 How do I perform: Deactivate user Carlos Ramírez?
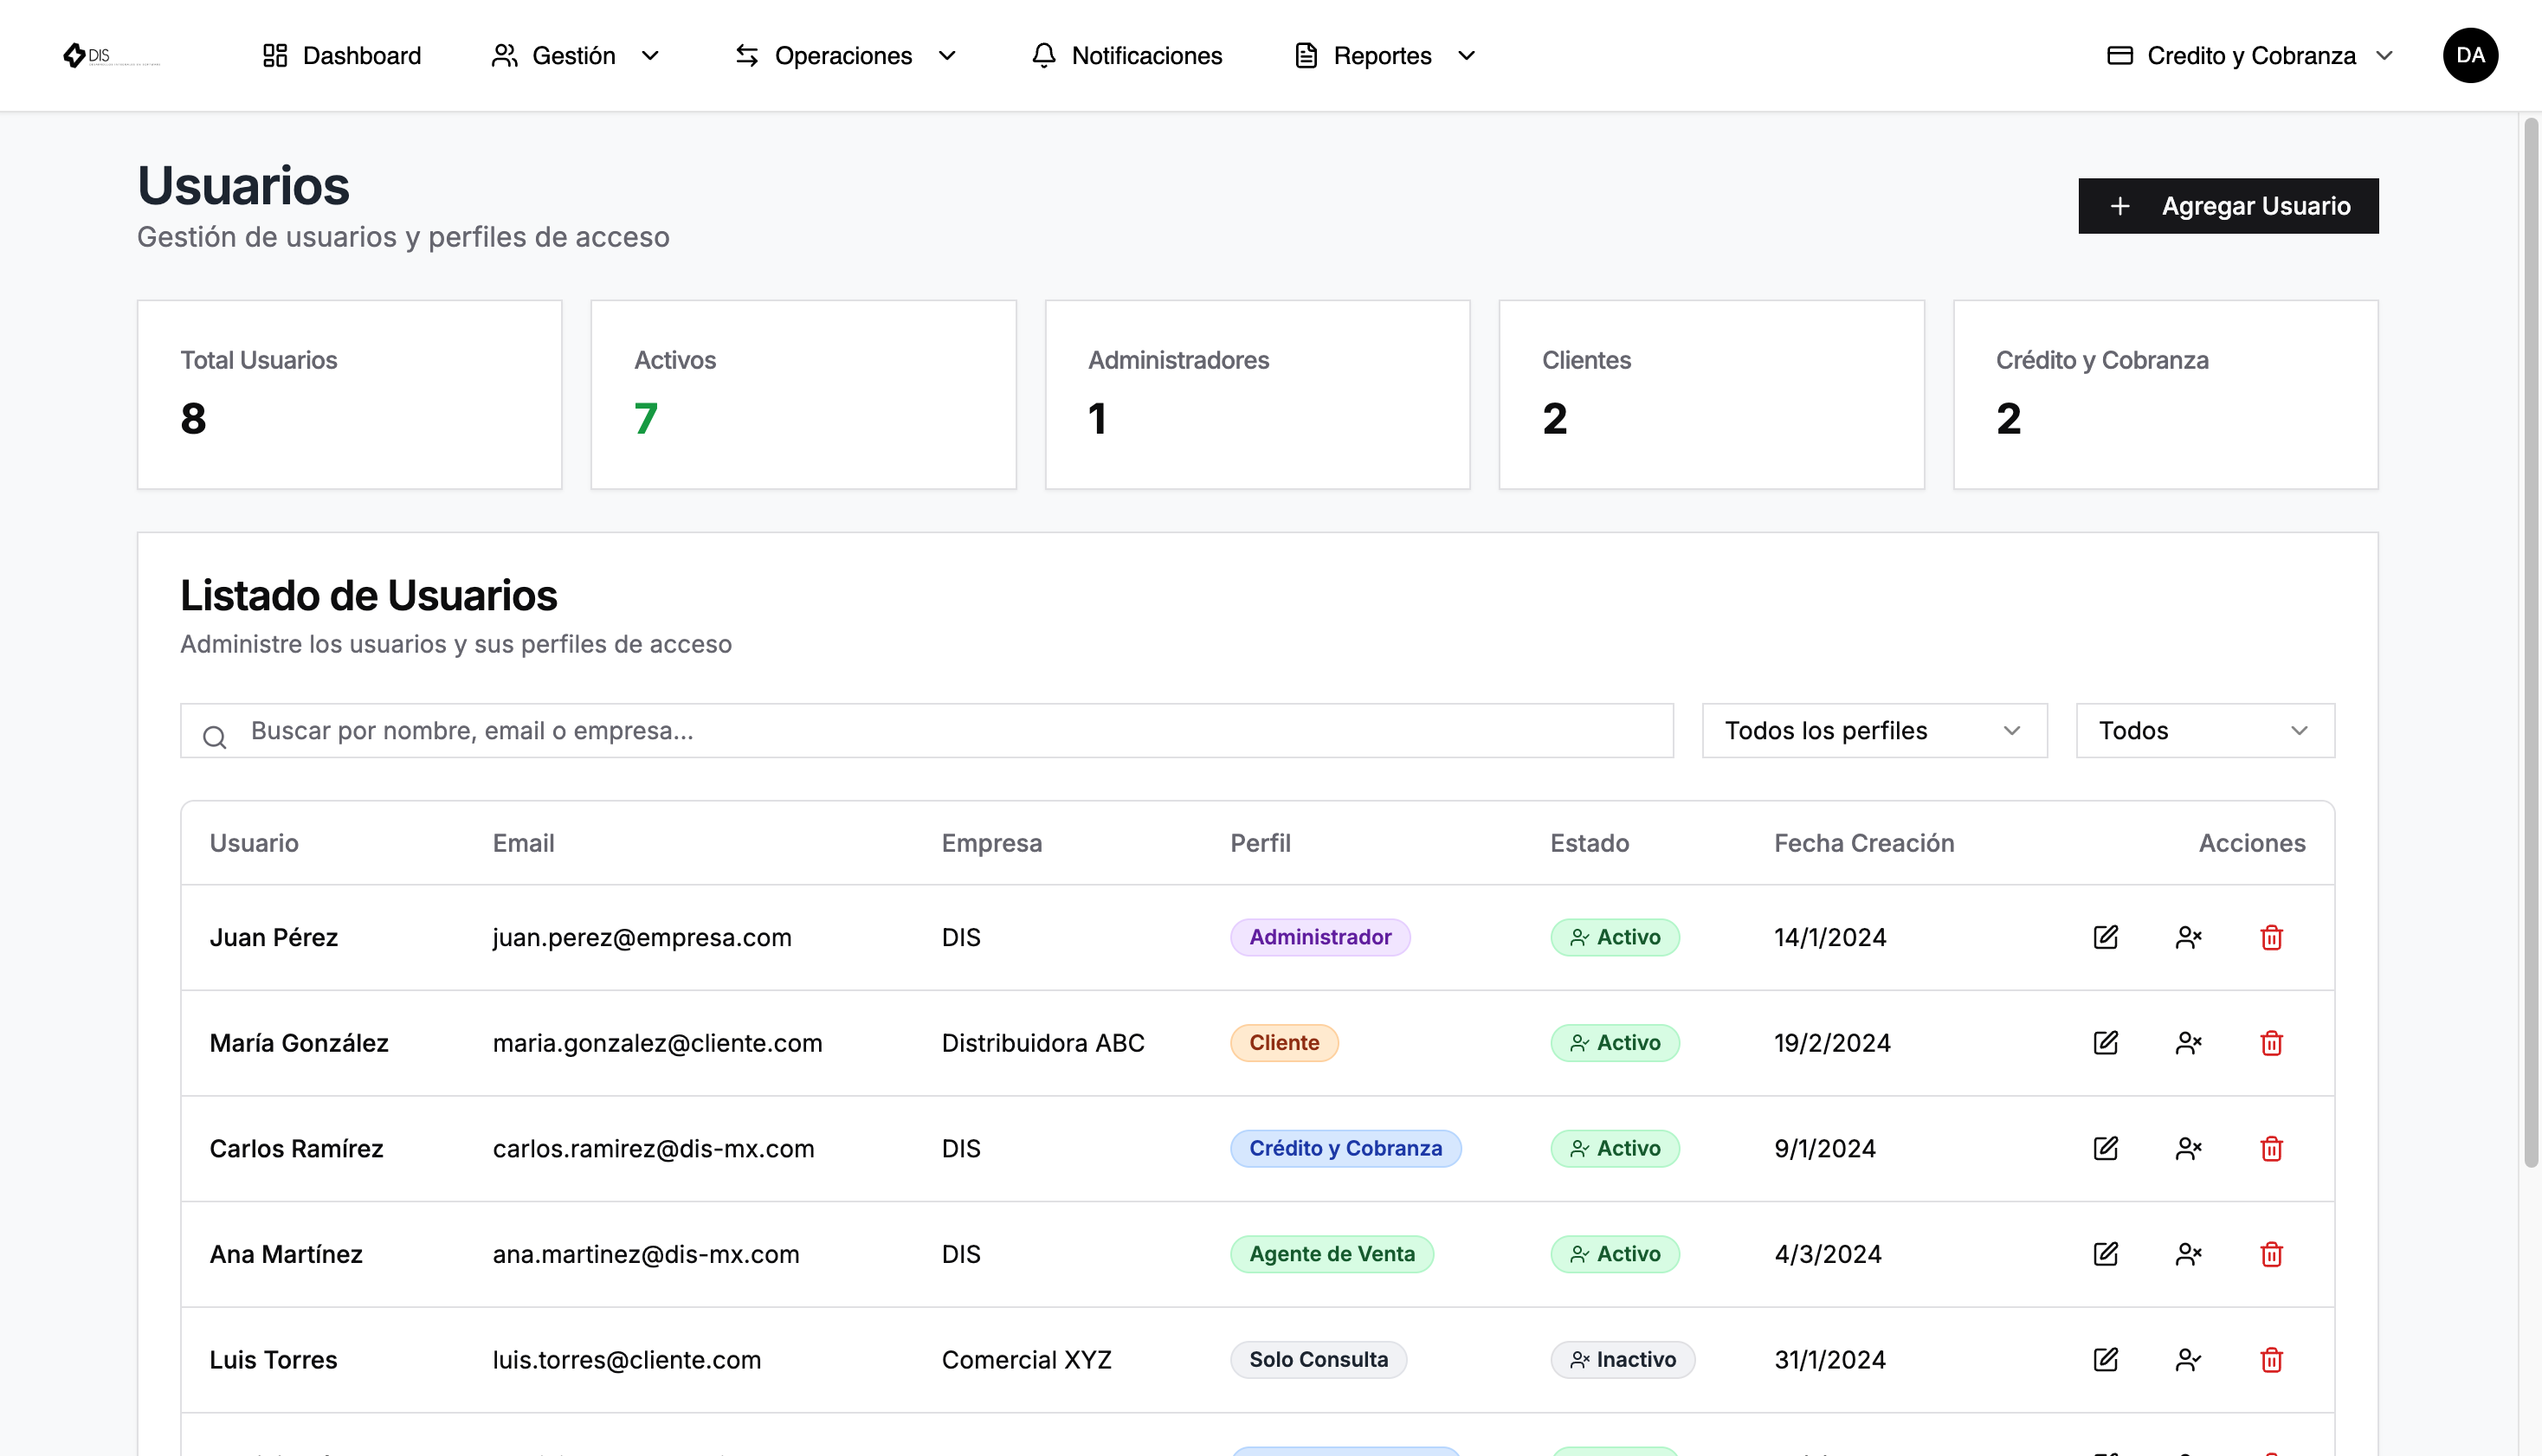(x=2188, y=1148)
